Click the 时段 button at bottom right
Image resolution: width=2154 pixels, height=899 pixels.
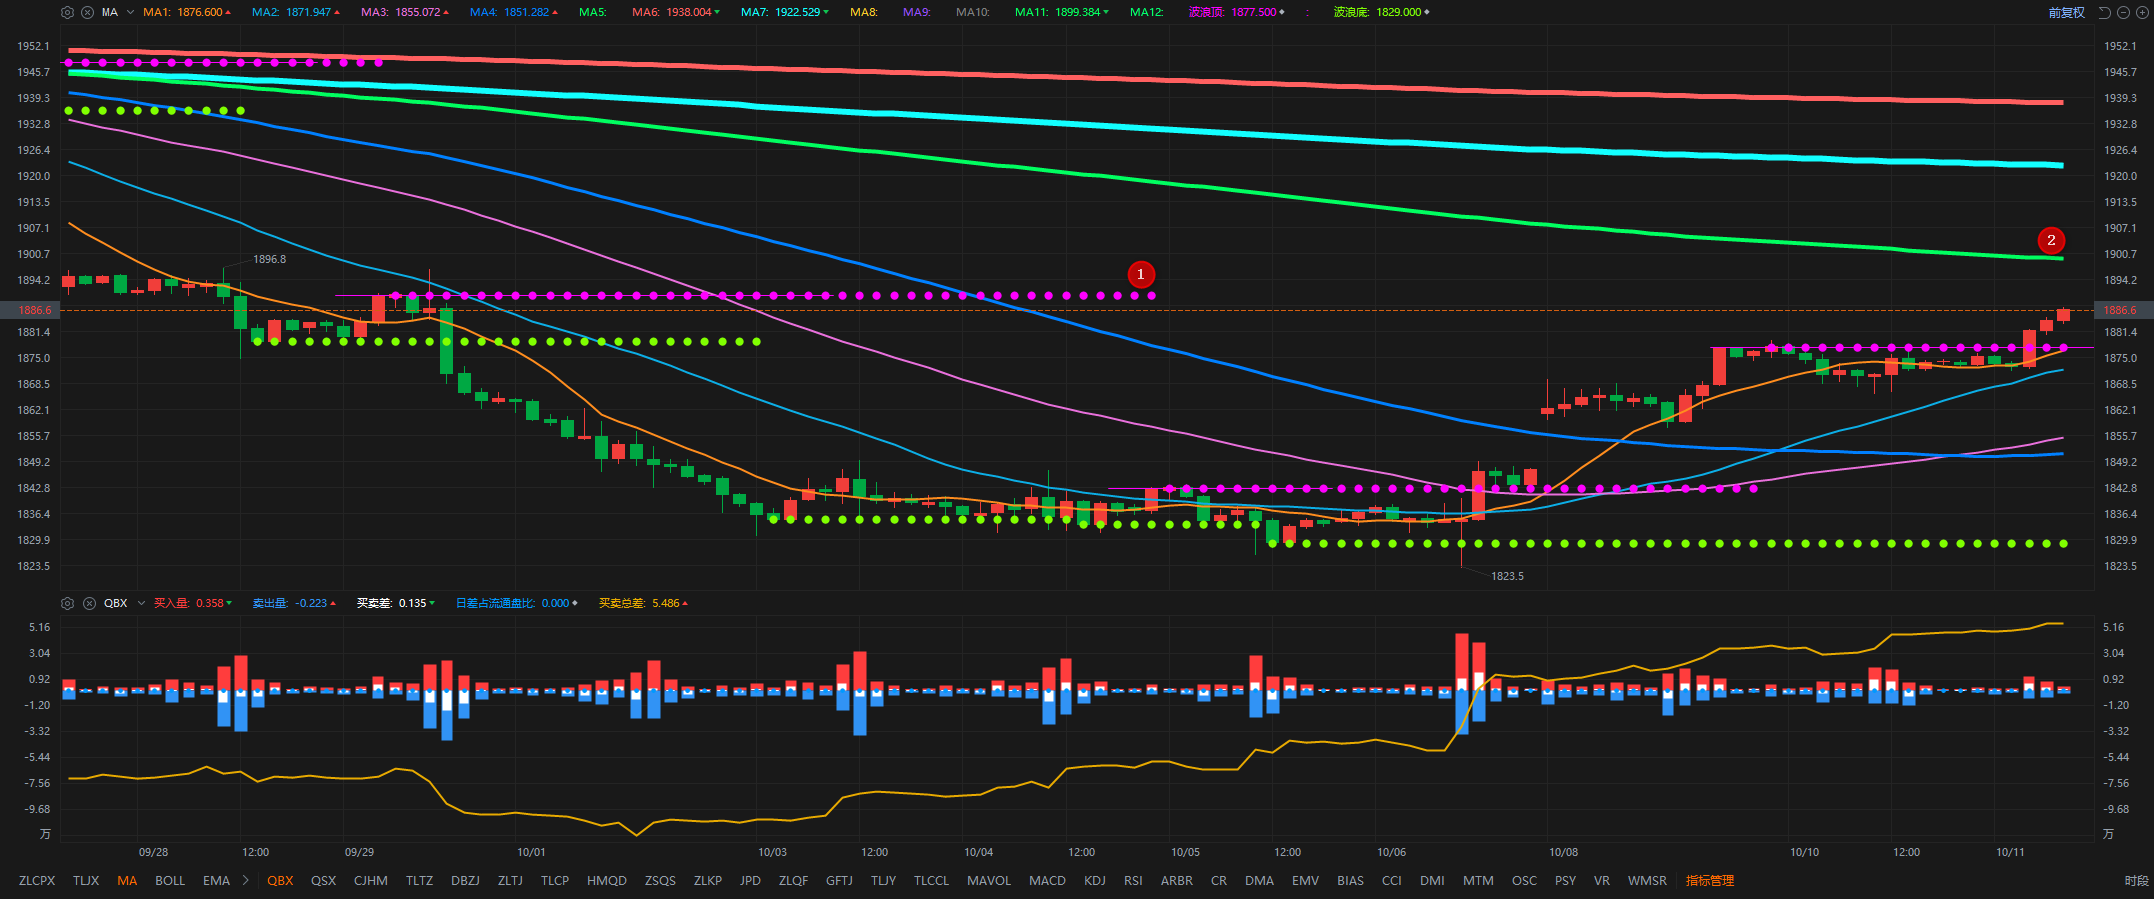[x=2136, y=880]
